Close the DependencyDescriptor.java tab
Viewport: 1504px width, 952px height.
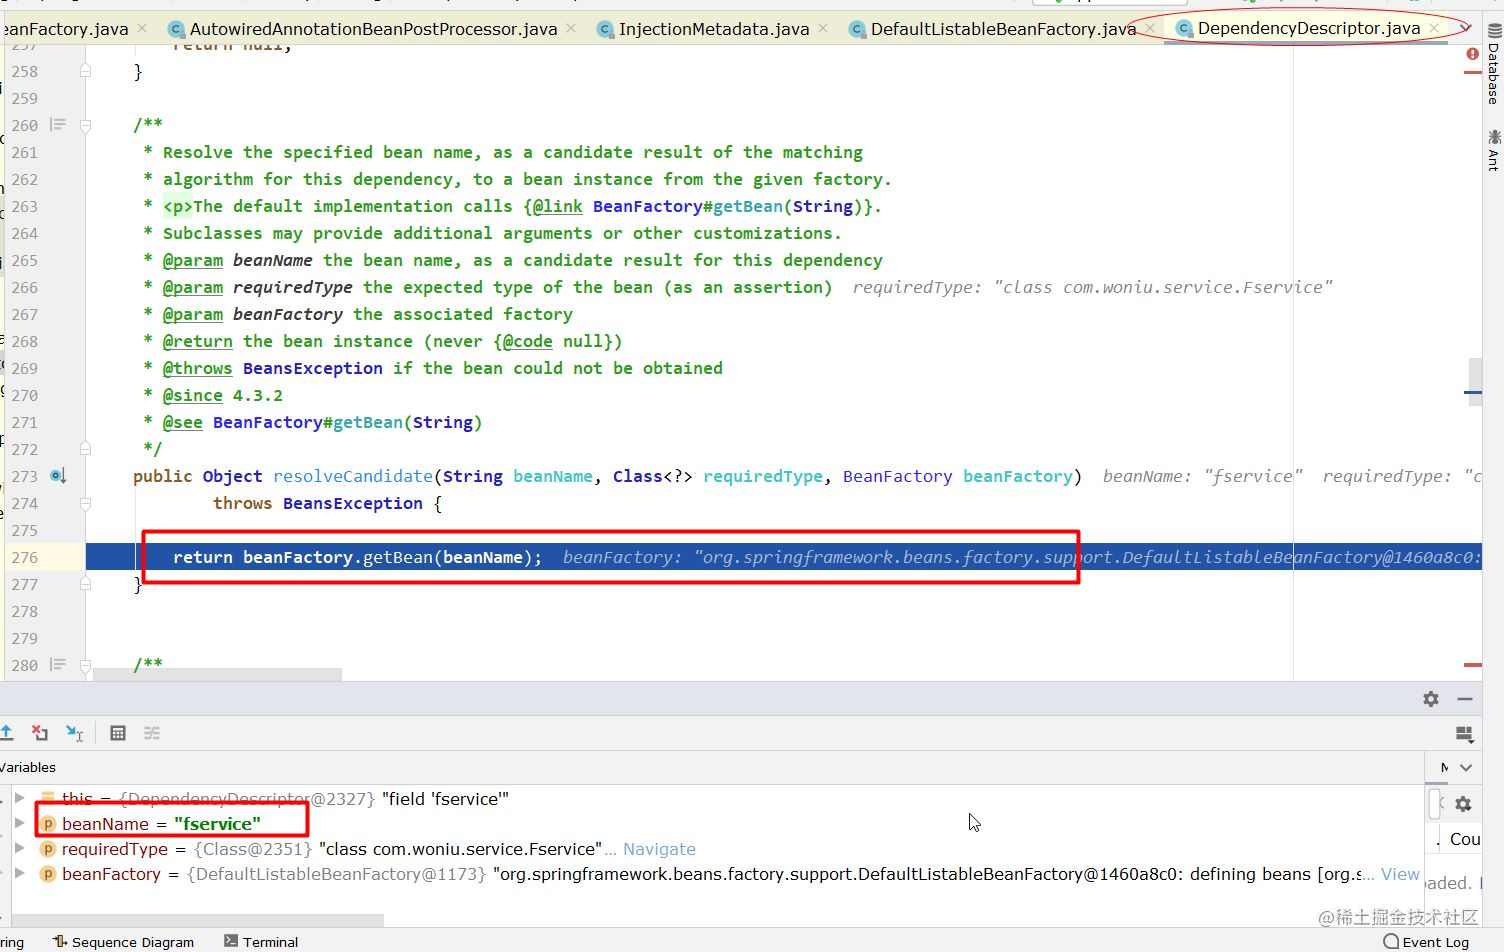point(1434,28)
